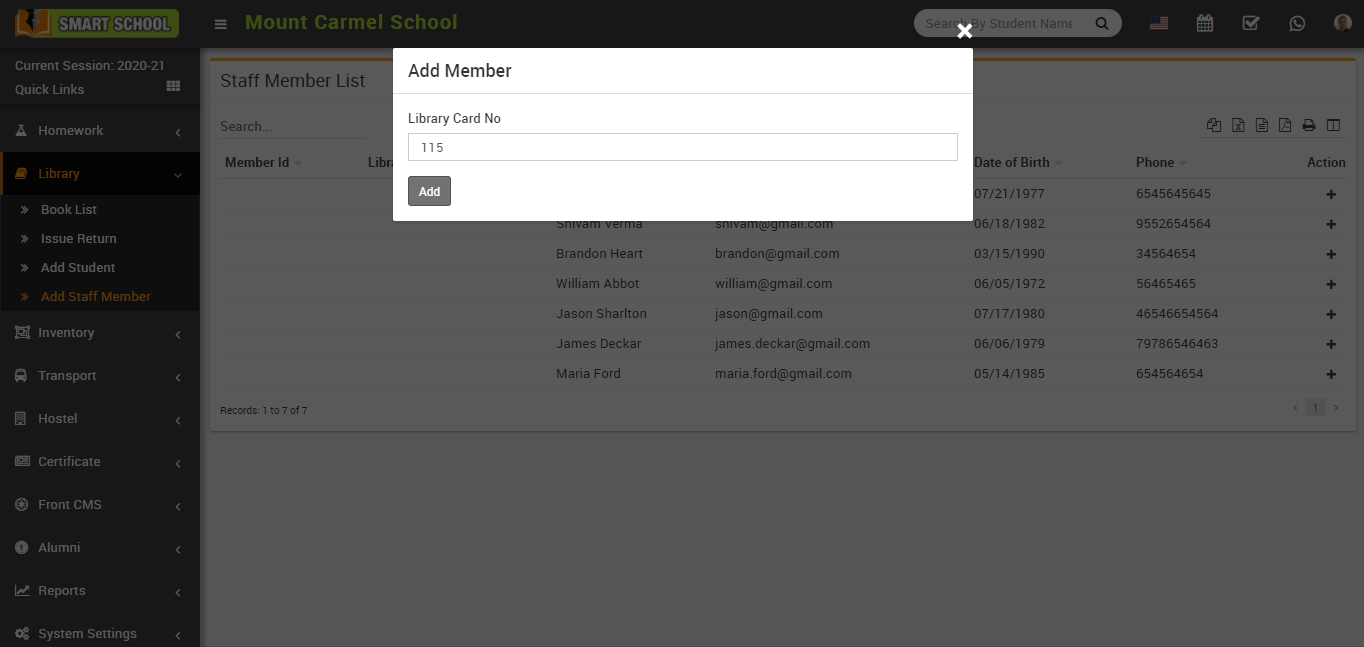
Task: Open the column visibility icon
Action: click(x=1333, y=125)
